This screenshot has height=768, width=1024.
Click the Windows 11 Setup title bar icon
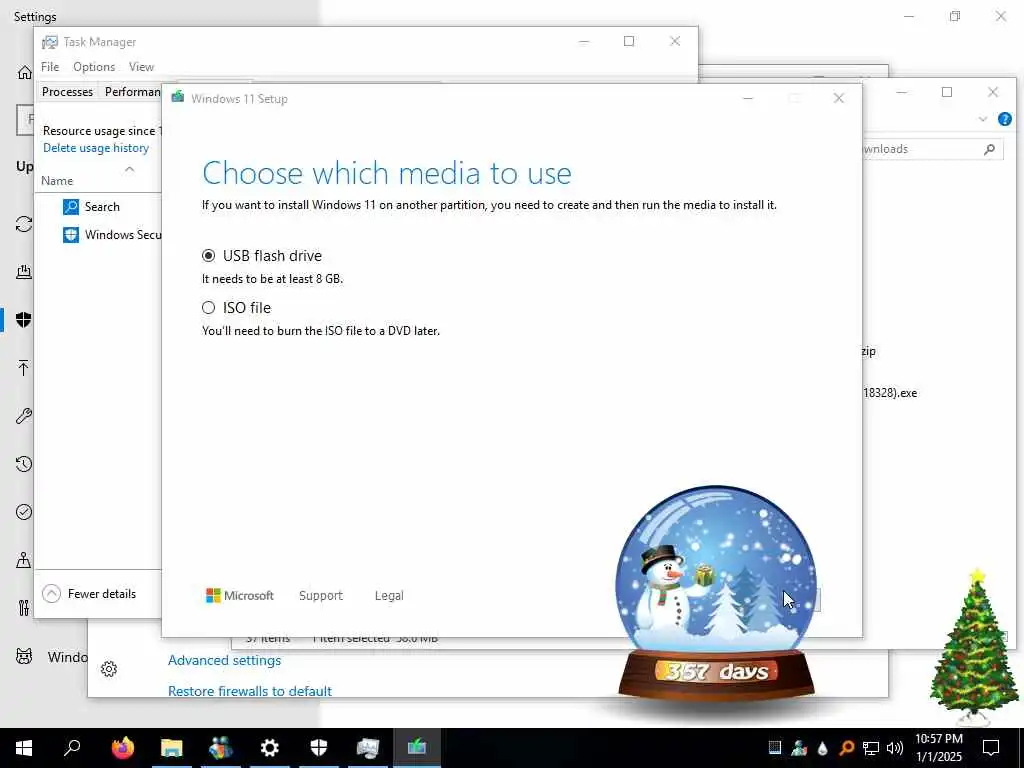click(x=178, y=98)
